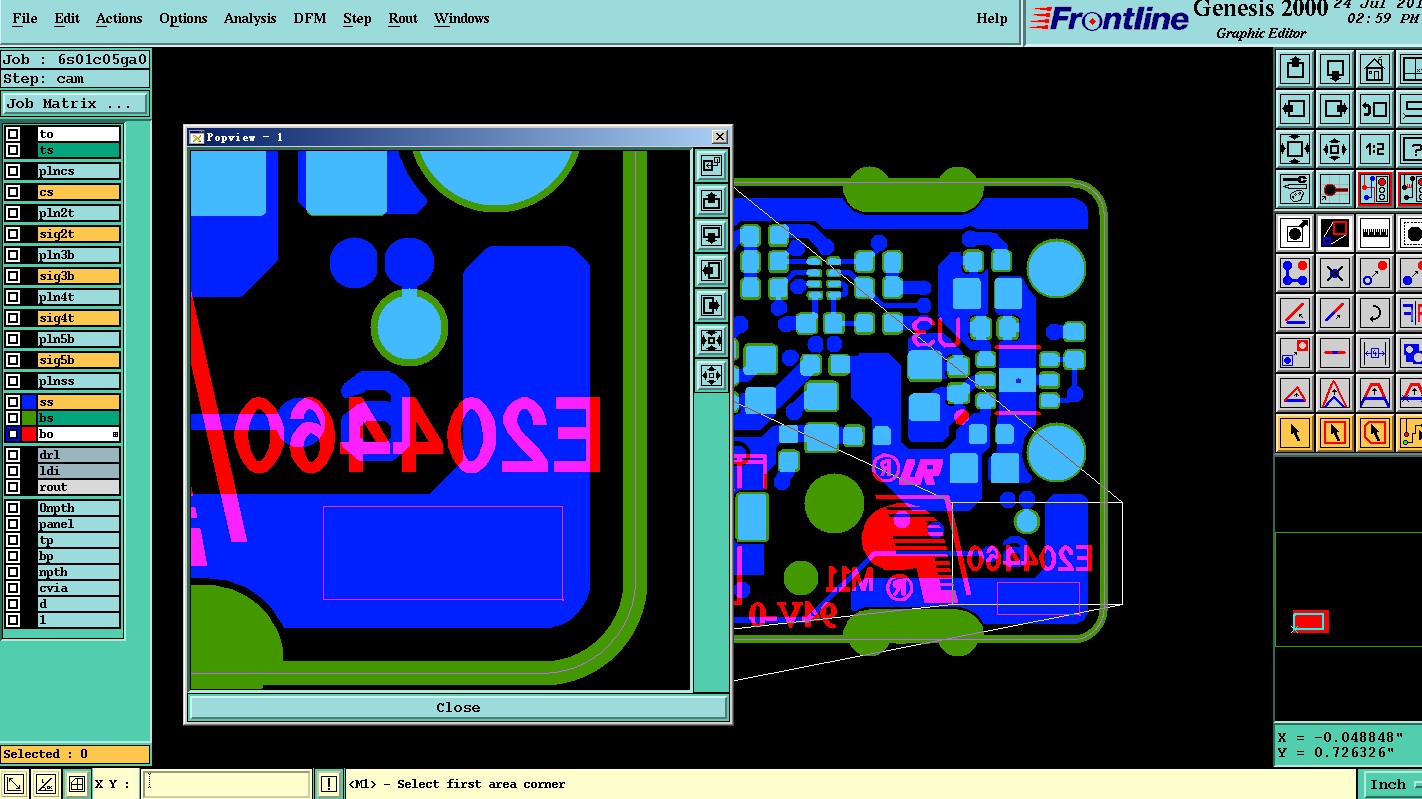Click the green color swatch of layer 'bs'
The image size is (1422, 799).
click(30, 418)
